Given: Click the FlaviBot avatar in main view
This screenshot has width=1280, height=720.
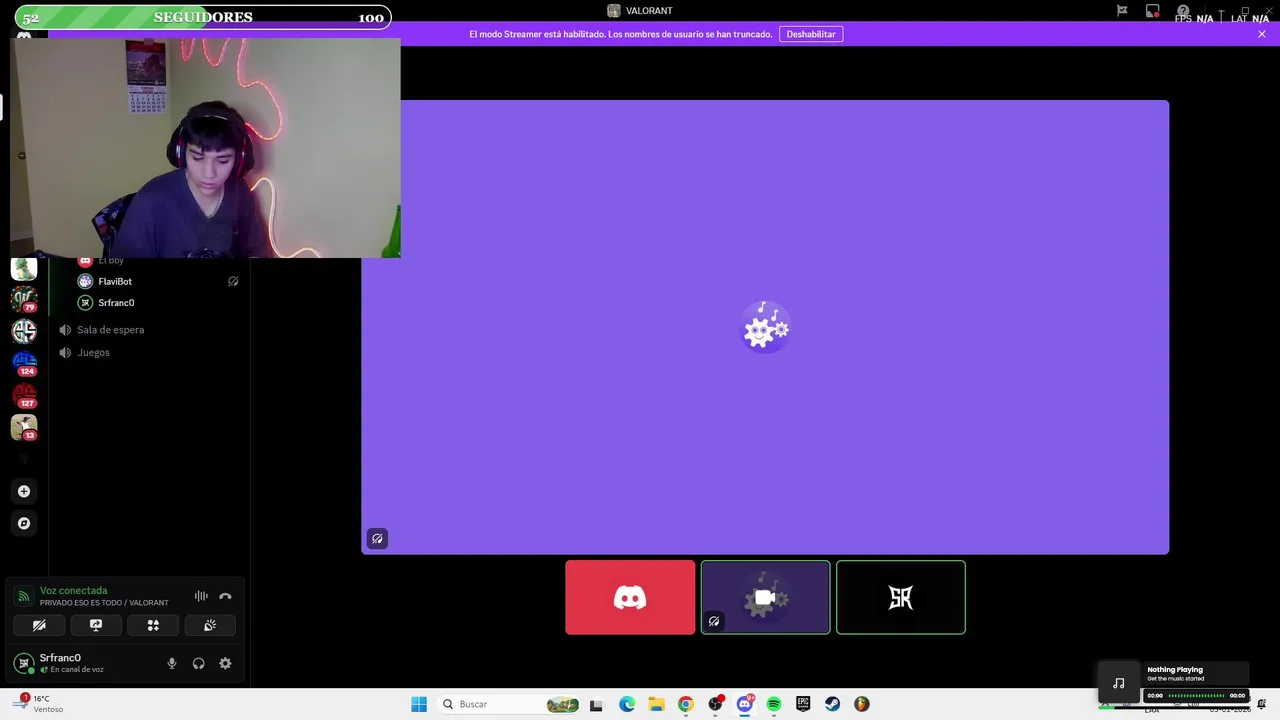Looking at the screenshot, I should click(x=766, y=327).
